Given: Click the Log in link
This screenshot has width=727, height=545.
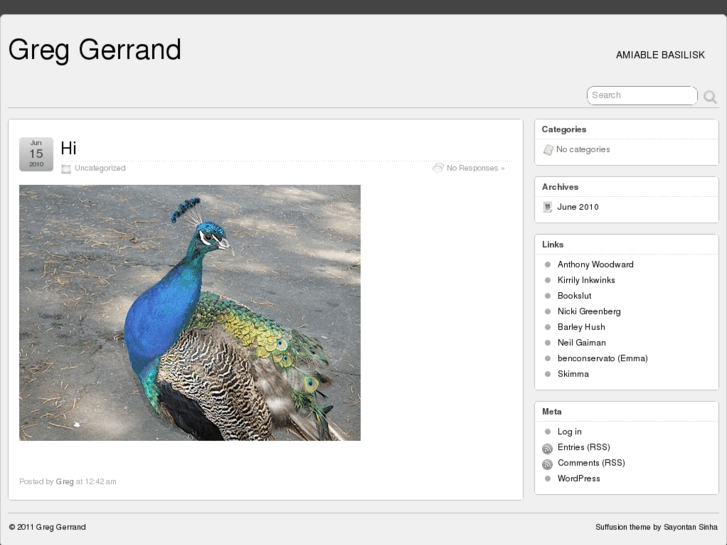Looking at the screenshot, I should (x=569, y=432).
